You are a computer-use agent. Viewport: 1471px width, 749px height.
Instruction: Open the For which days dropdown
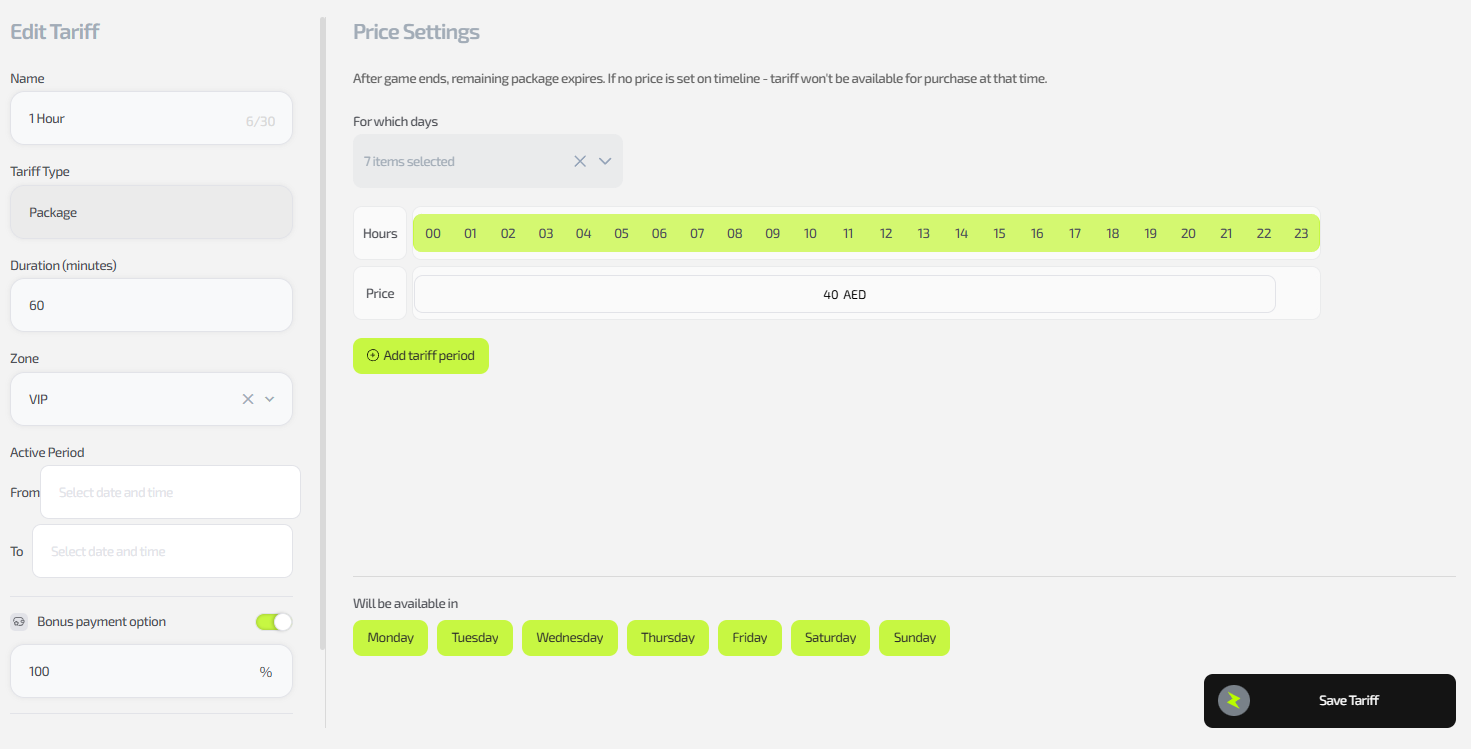(605, 161)
